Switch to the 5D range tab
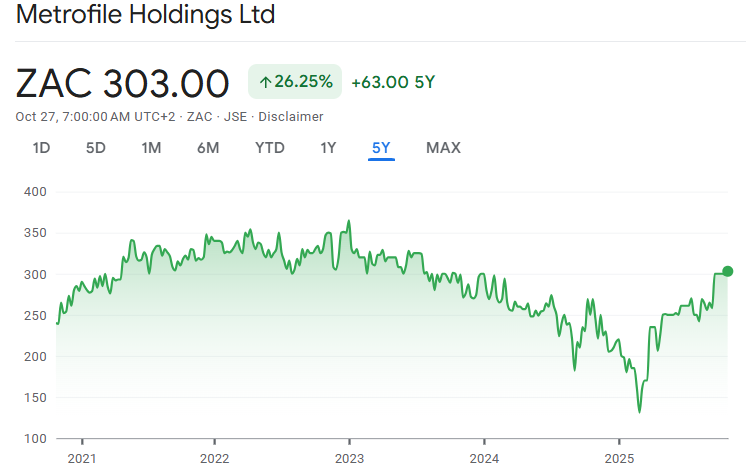 pyautogui.click(x=95, y=148)
